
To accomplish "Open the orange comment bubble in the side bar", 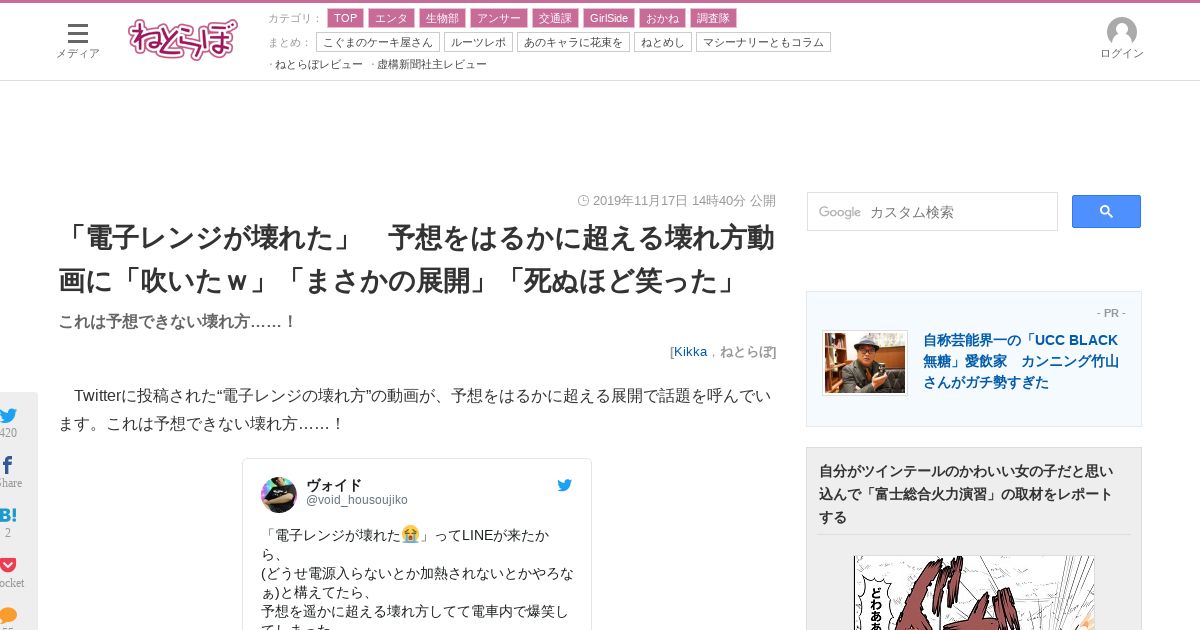I will (8, 615).
